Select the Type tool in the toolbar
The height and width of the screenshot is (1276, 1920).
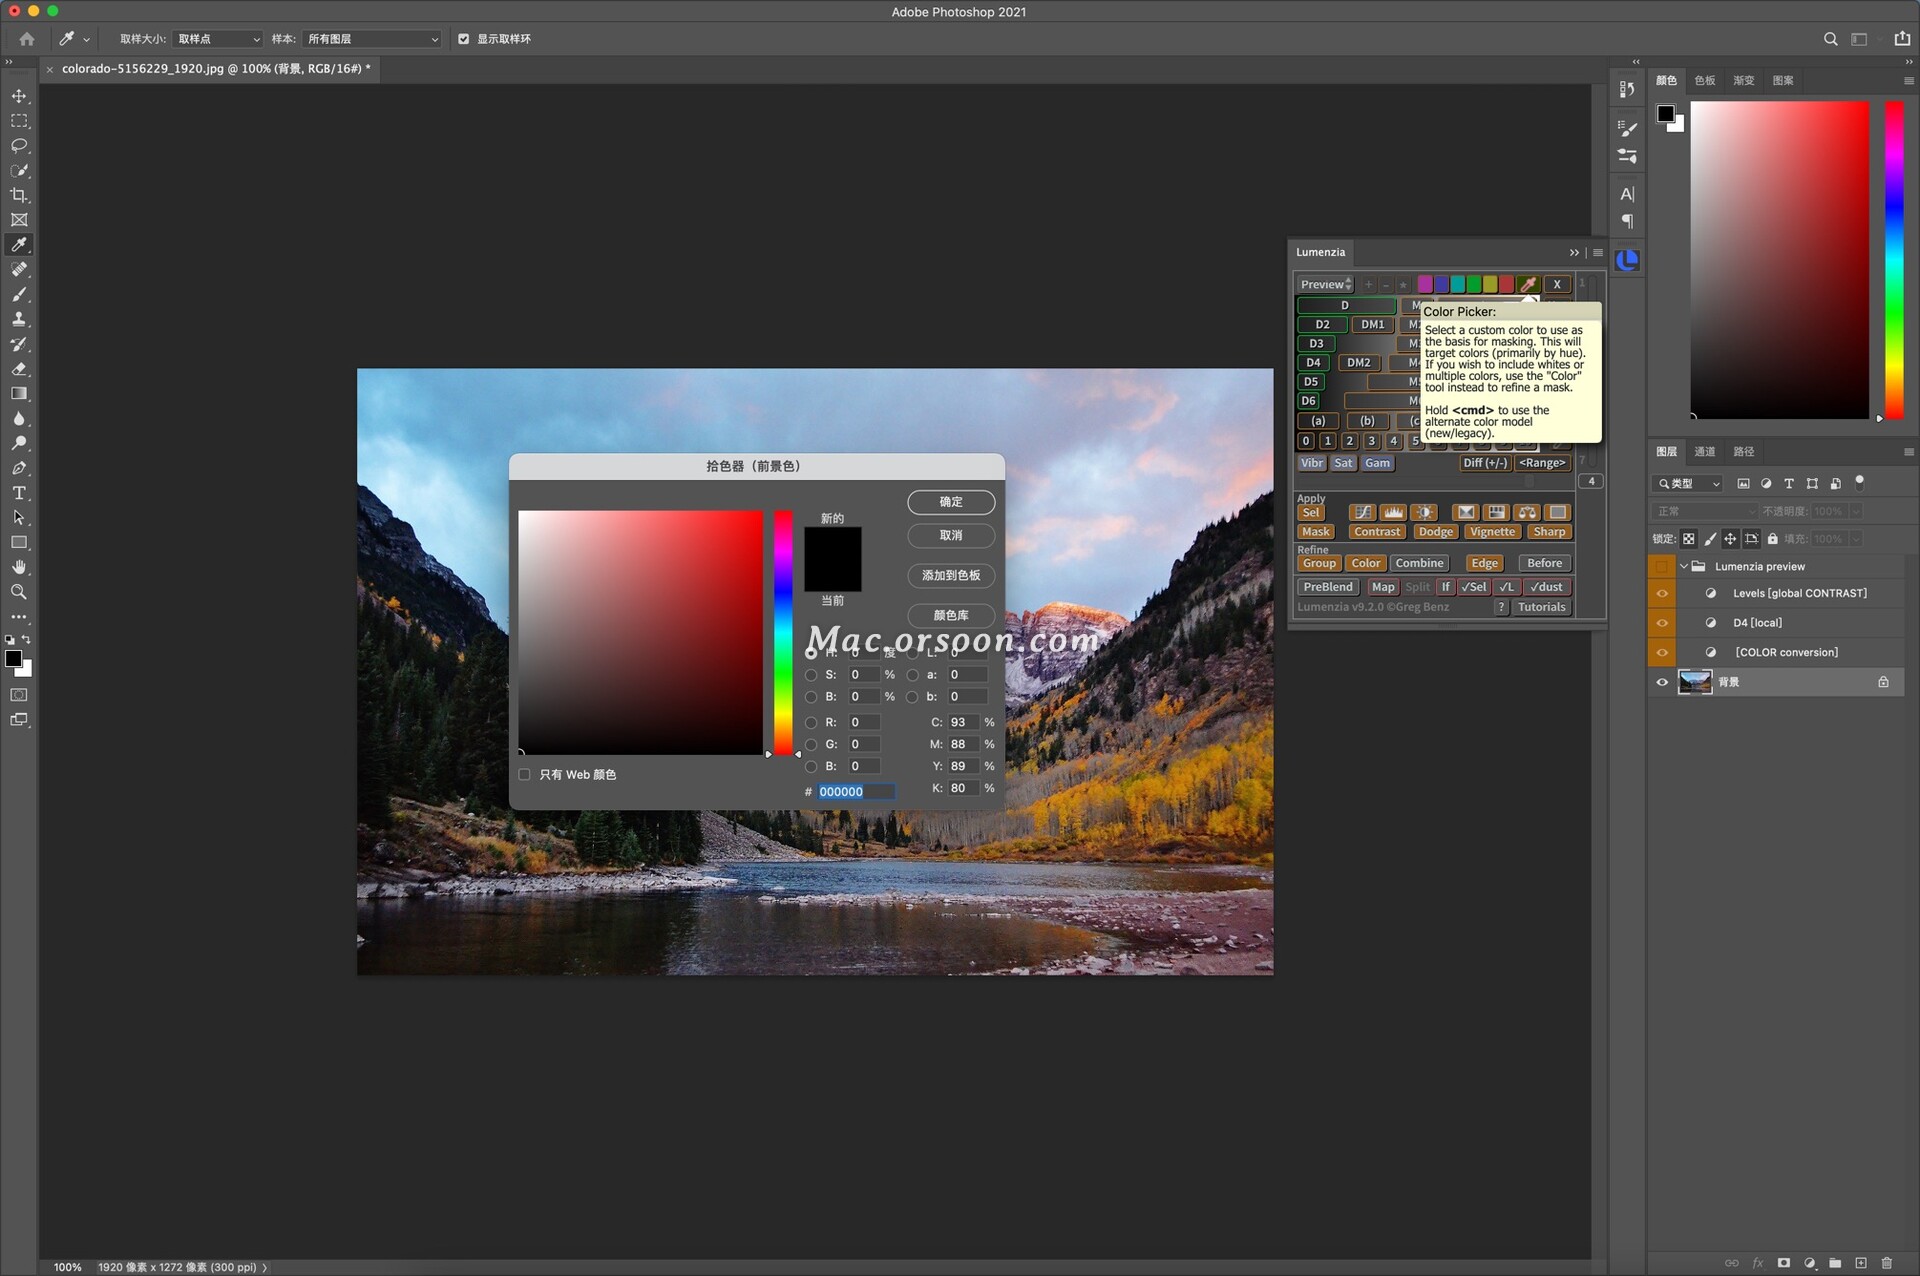(19, 493)
